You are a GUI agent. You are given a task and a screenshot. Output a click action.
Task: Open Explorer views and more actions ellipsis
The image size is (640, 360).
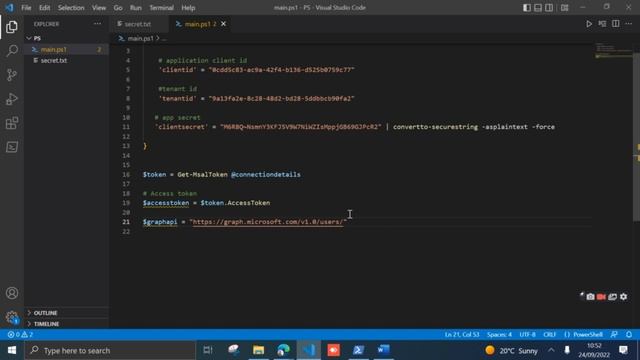(x=98, y=24)
